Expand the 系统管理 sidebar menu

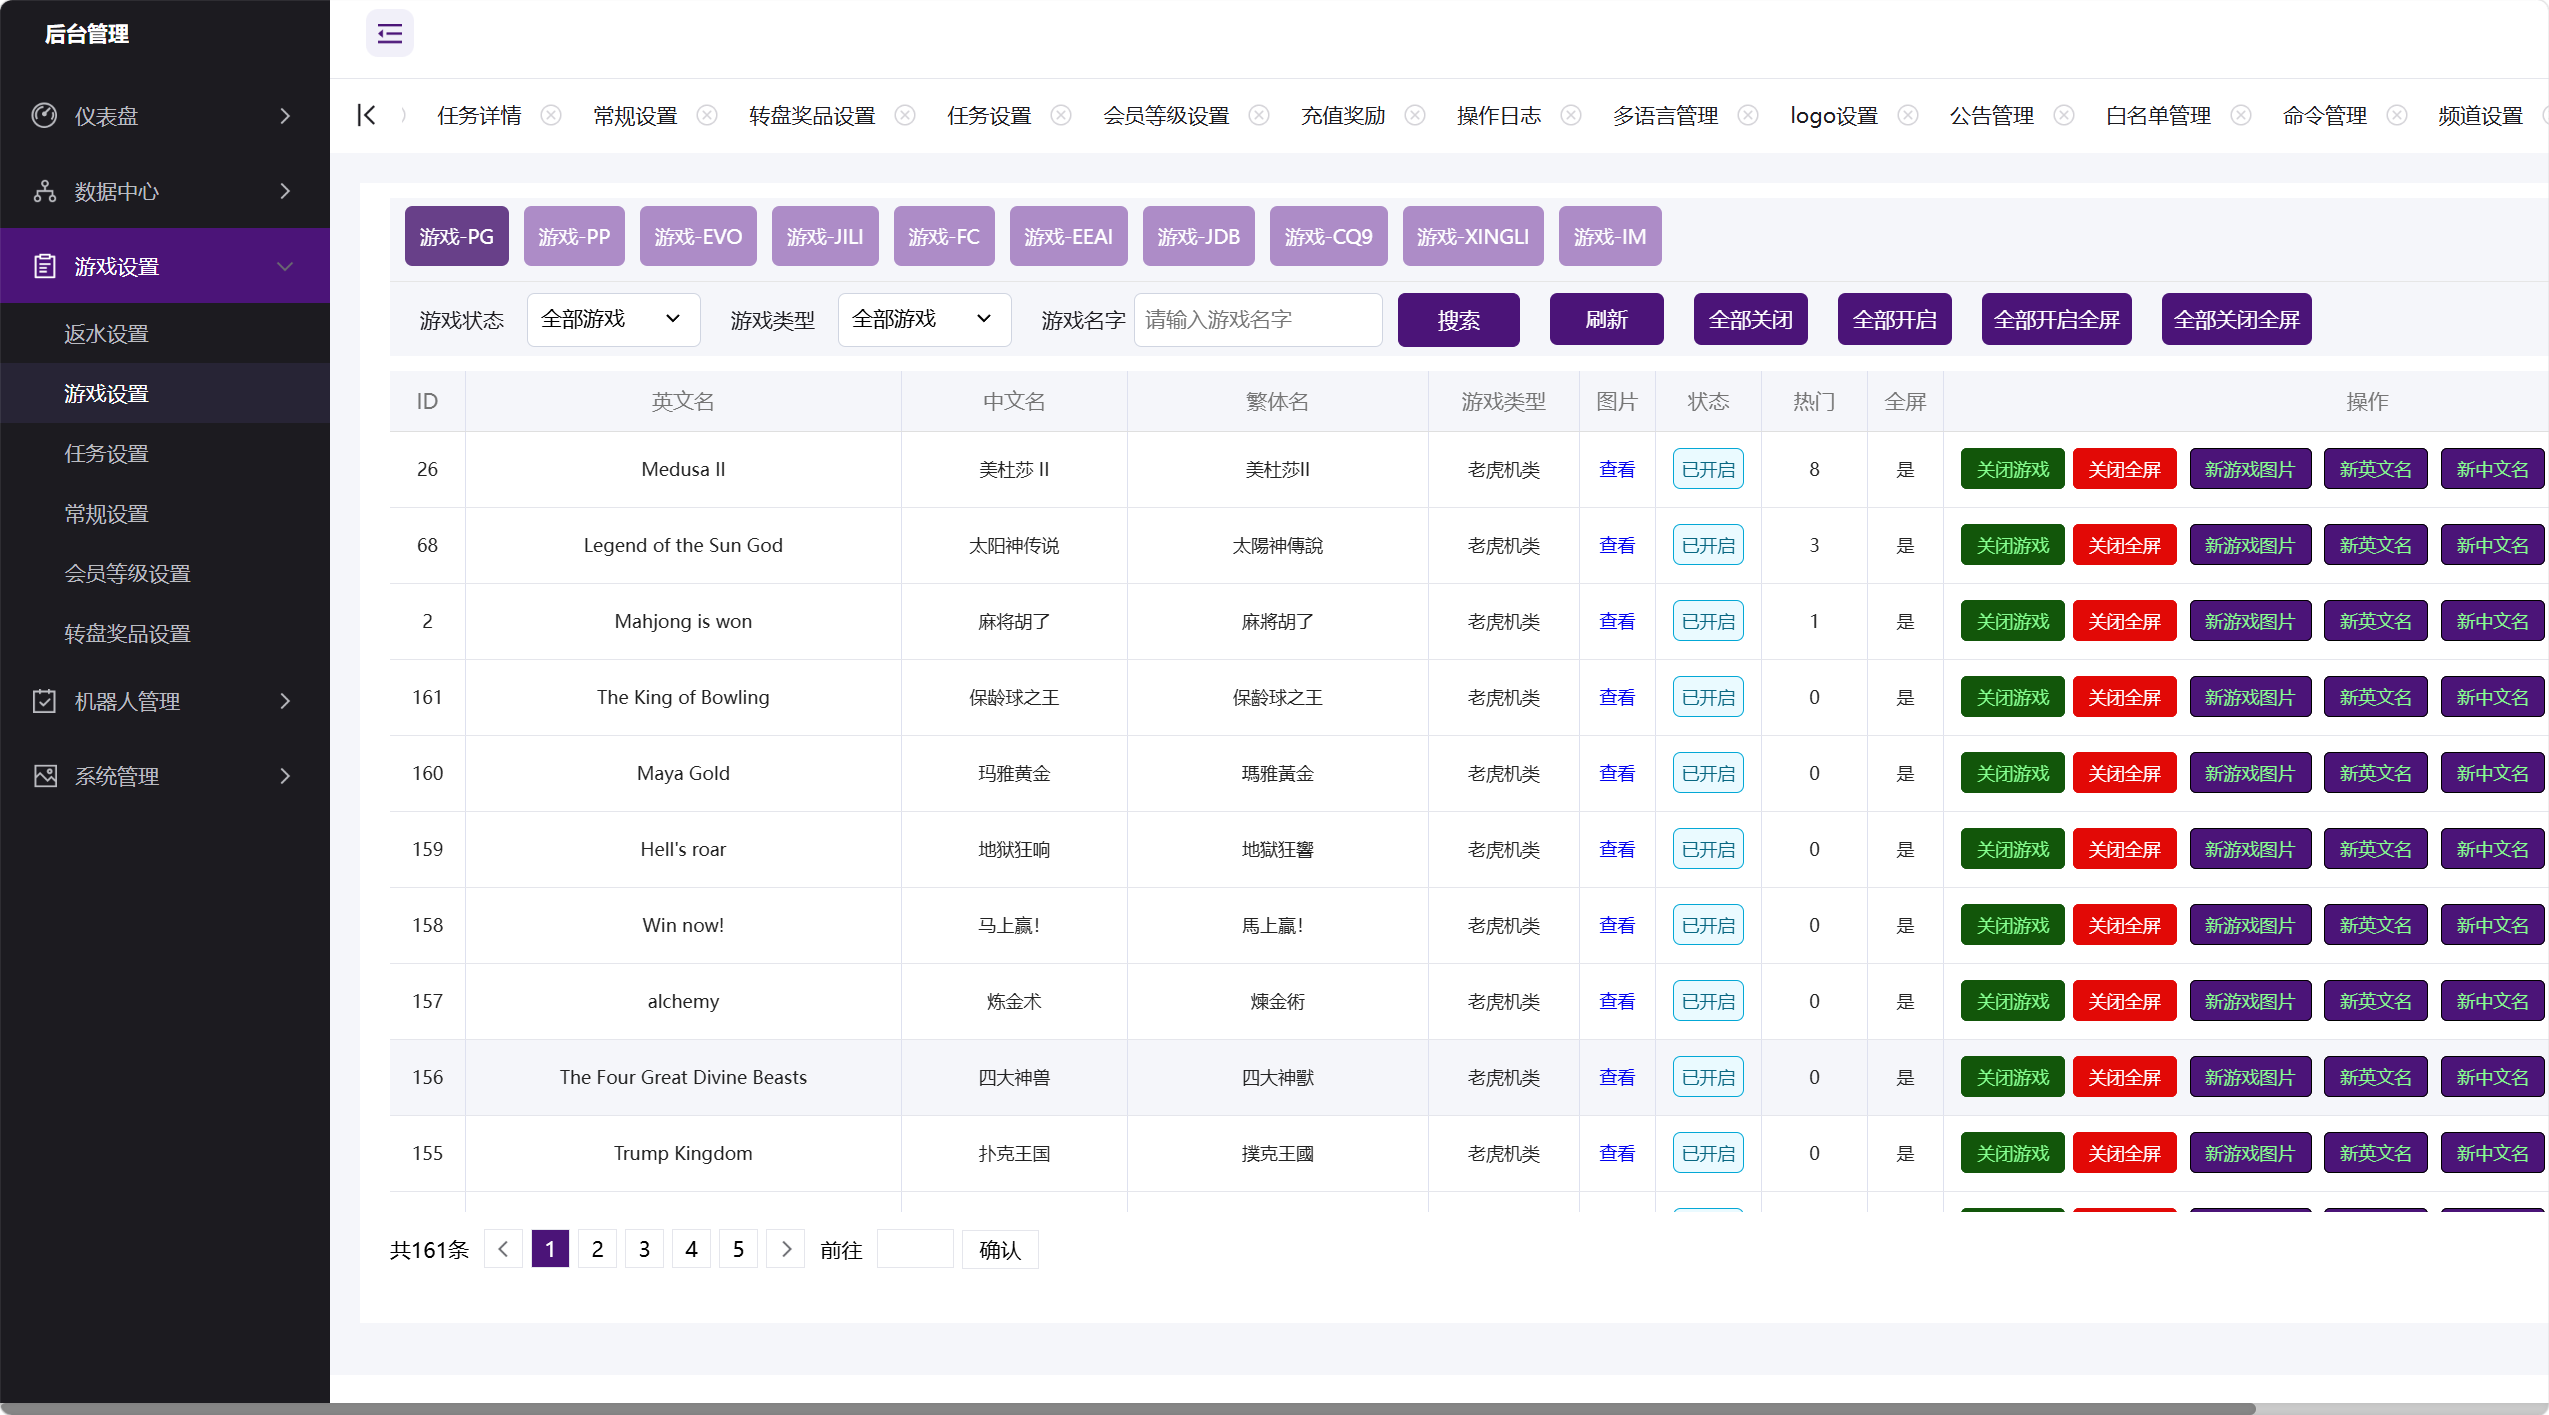tap(165, 776)
